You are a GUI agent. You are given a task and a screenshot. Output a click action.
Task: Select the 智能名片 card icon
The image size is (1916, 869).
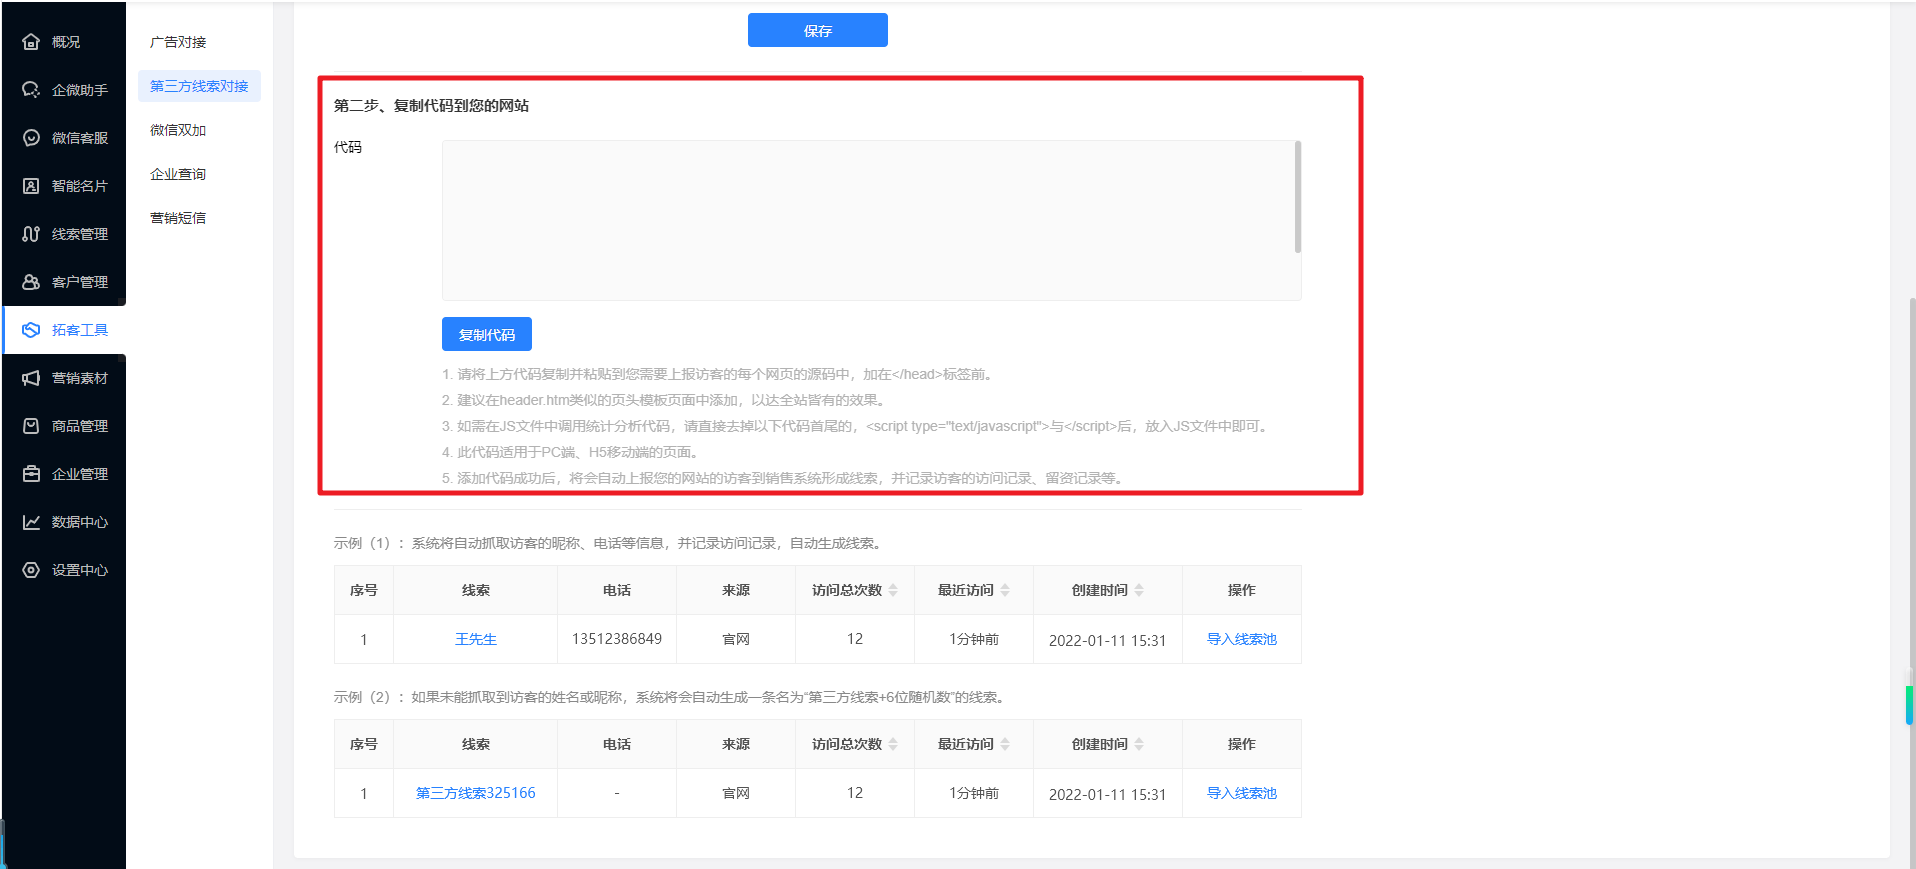click(31, 186)
